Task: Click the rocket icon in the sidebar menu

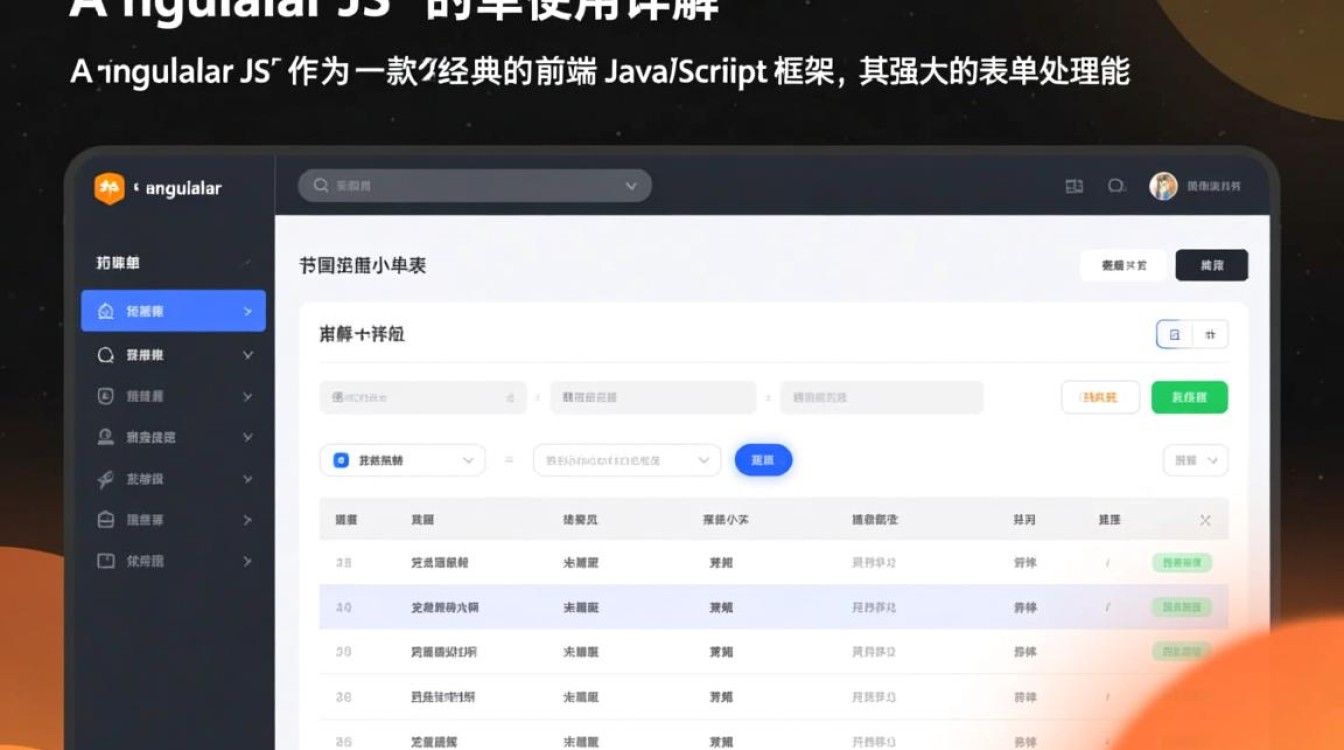Action: point(106,479)
